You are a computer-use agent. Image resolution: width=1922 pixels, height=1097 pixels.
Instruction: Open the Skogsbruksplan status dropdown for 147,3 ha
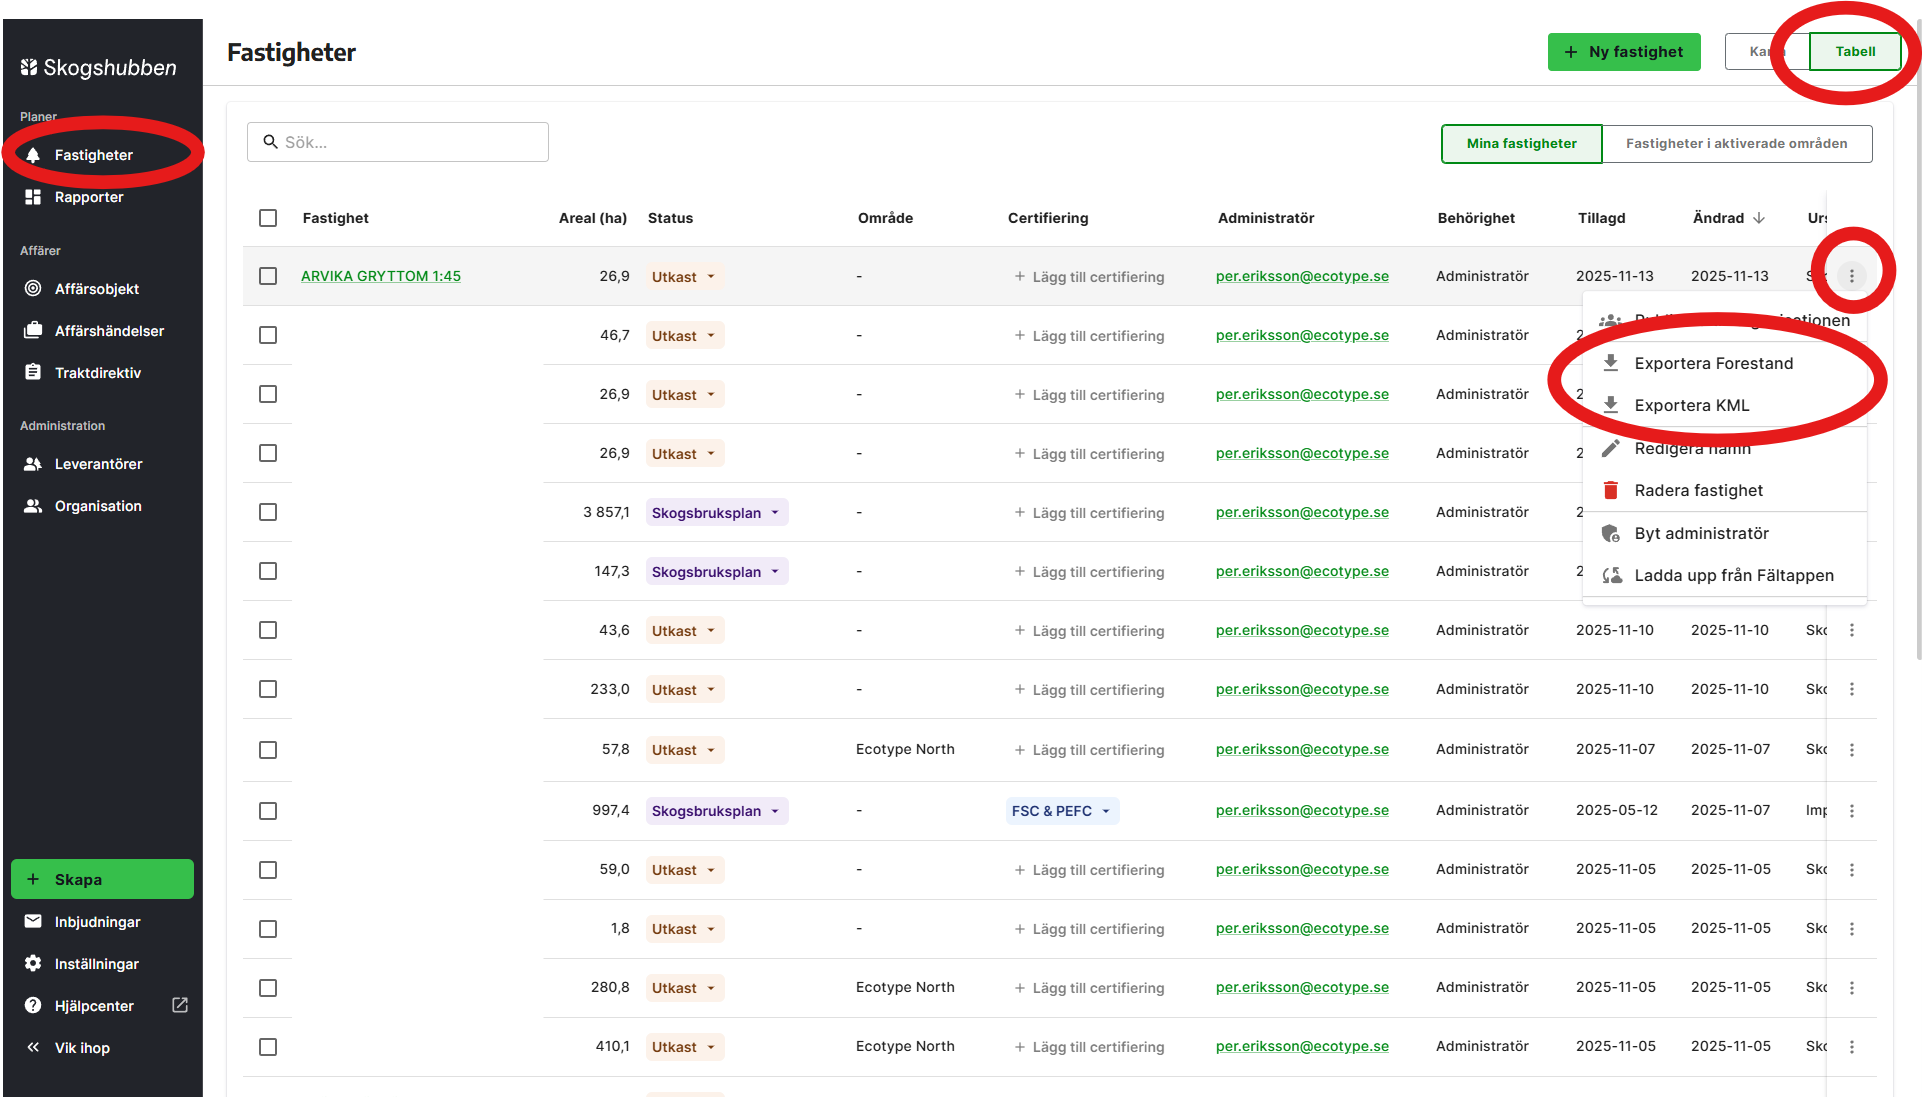[x=716, y=572]
